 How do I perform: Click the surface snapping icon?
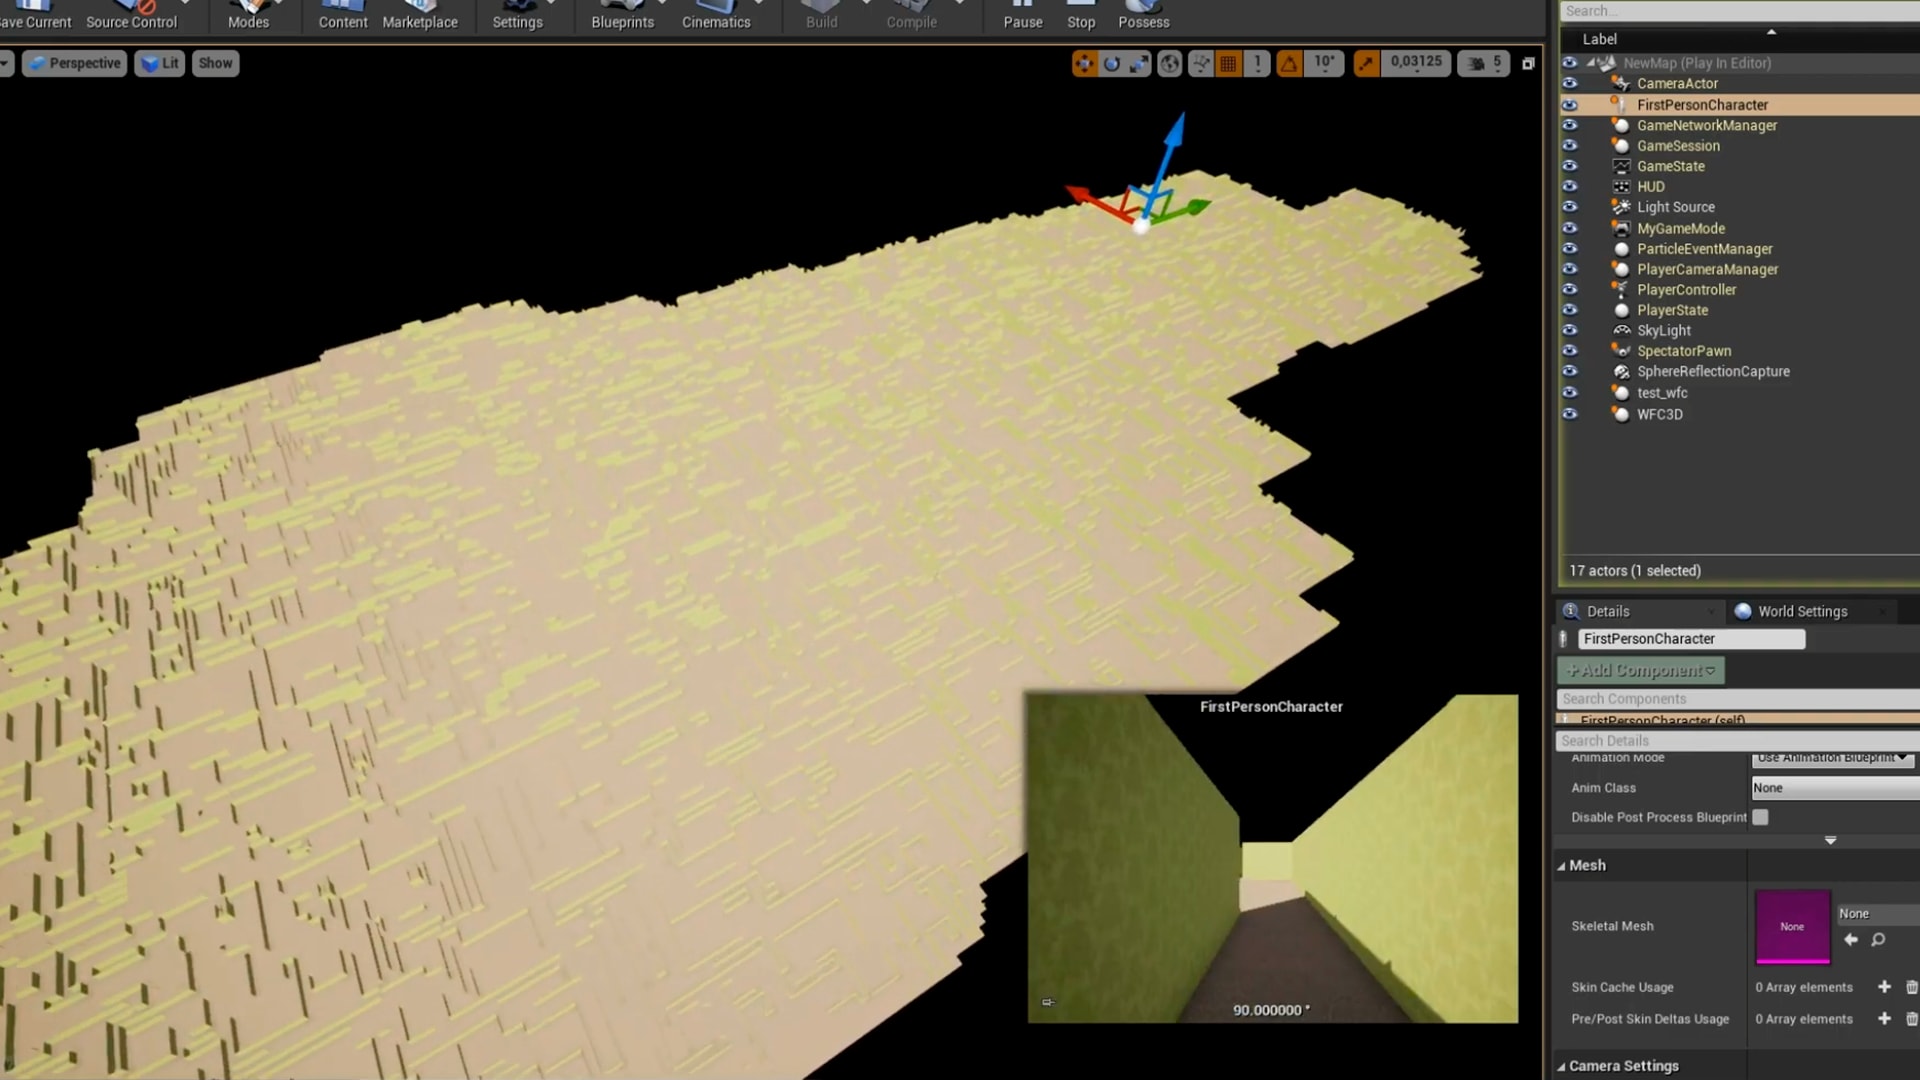tap(1201, 64)
